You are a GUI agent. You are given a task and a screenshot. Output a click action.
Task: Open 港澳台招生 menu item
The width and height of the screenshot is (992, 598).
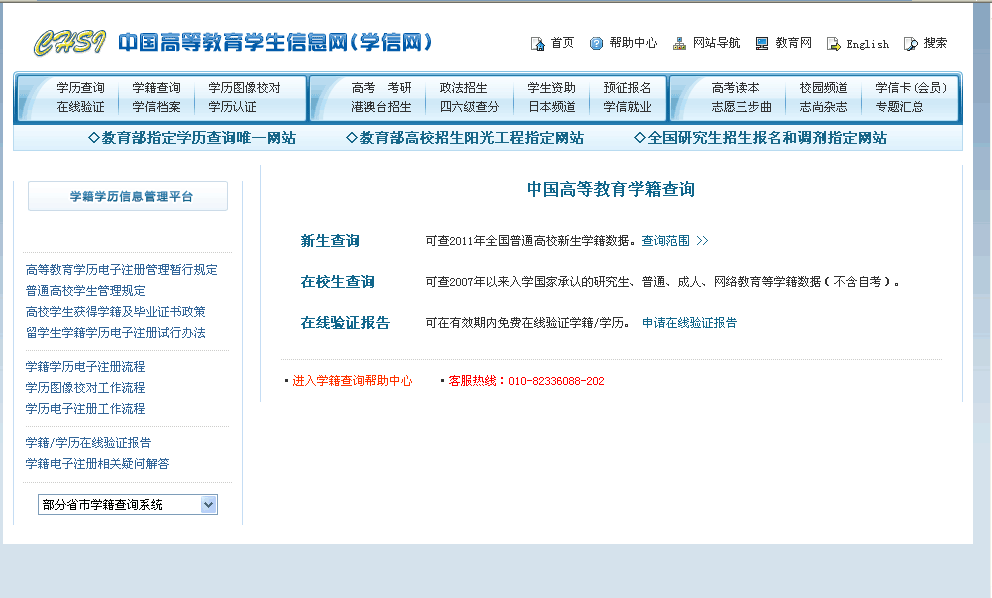pyautogui.click(x=381, y=106)
